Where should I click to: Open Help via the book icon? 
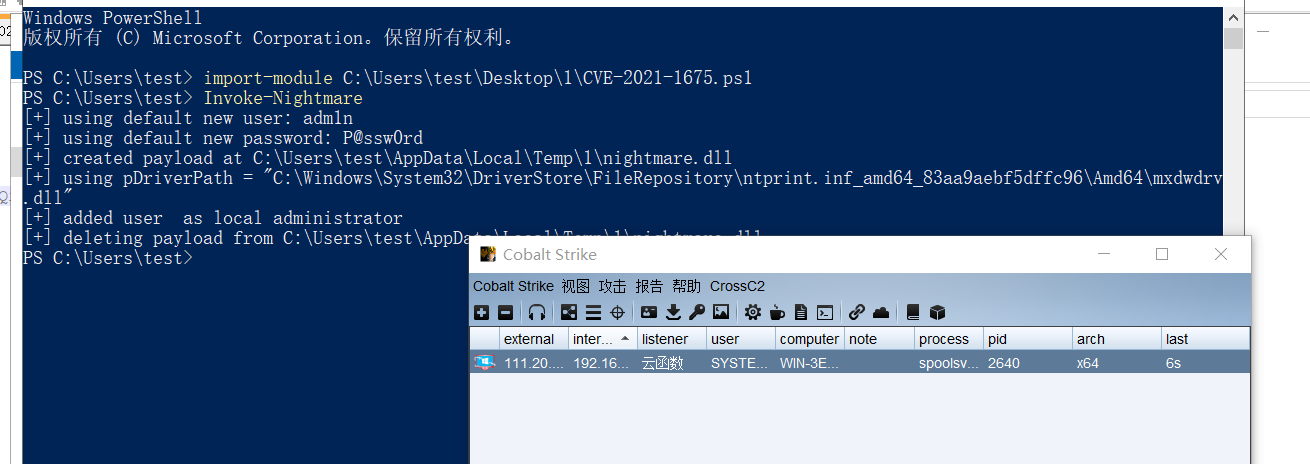[x=913, y=312]
